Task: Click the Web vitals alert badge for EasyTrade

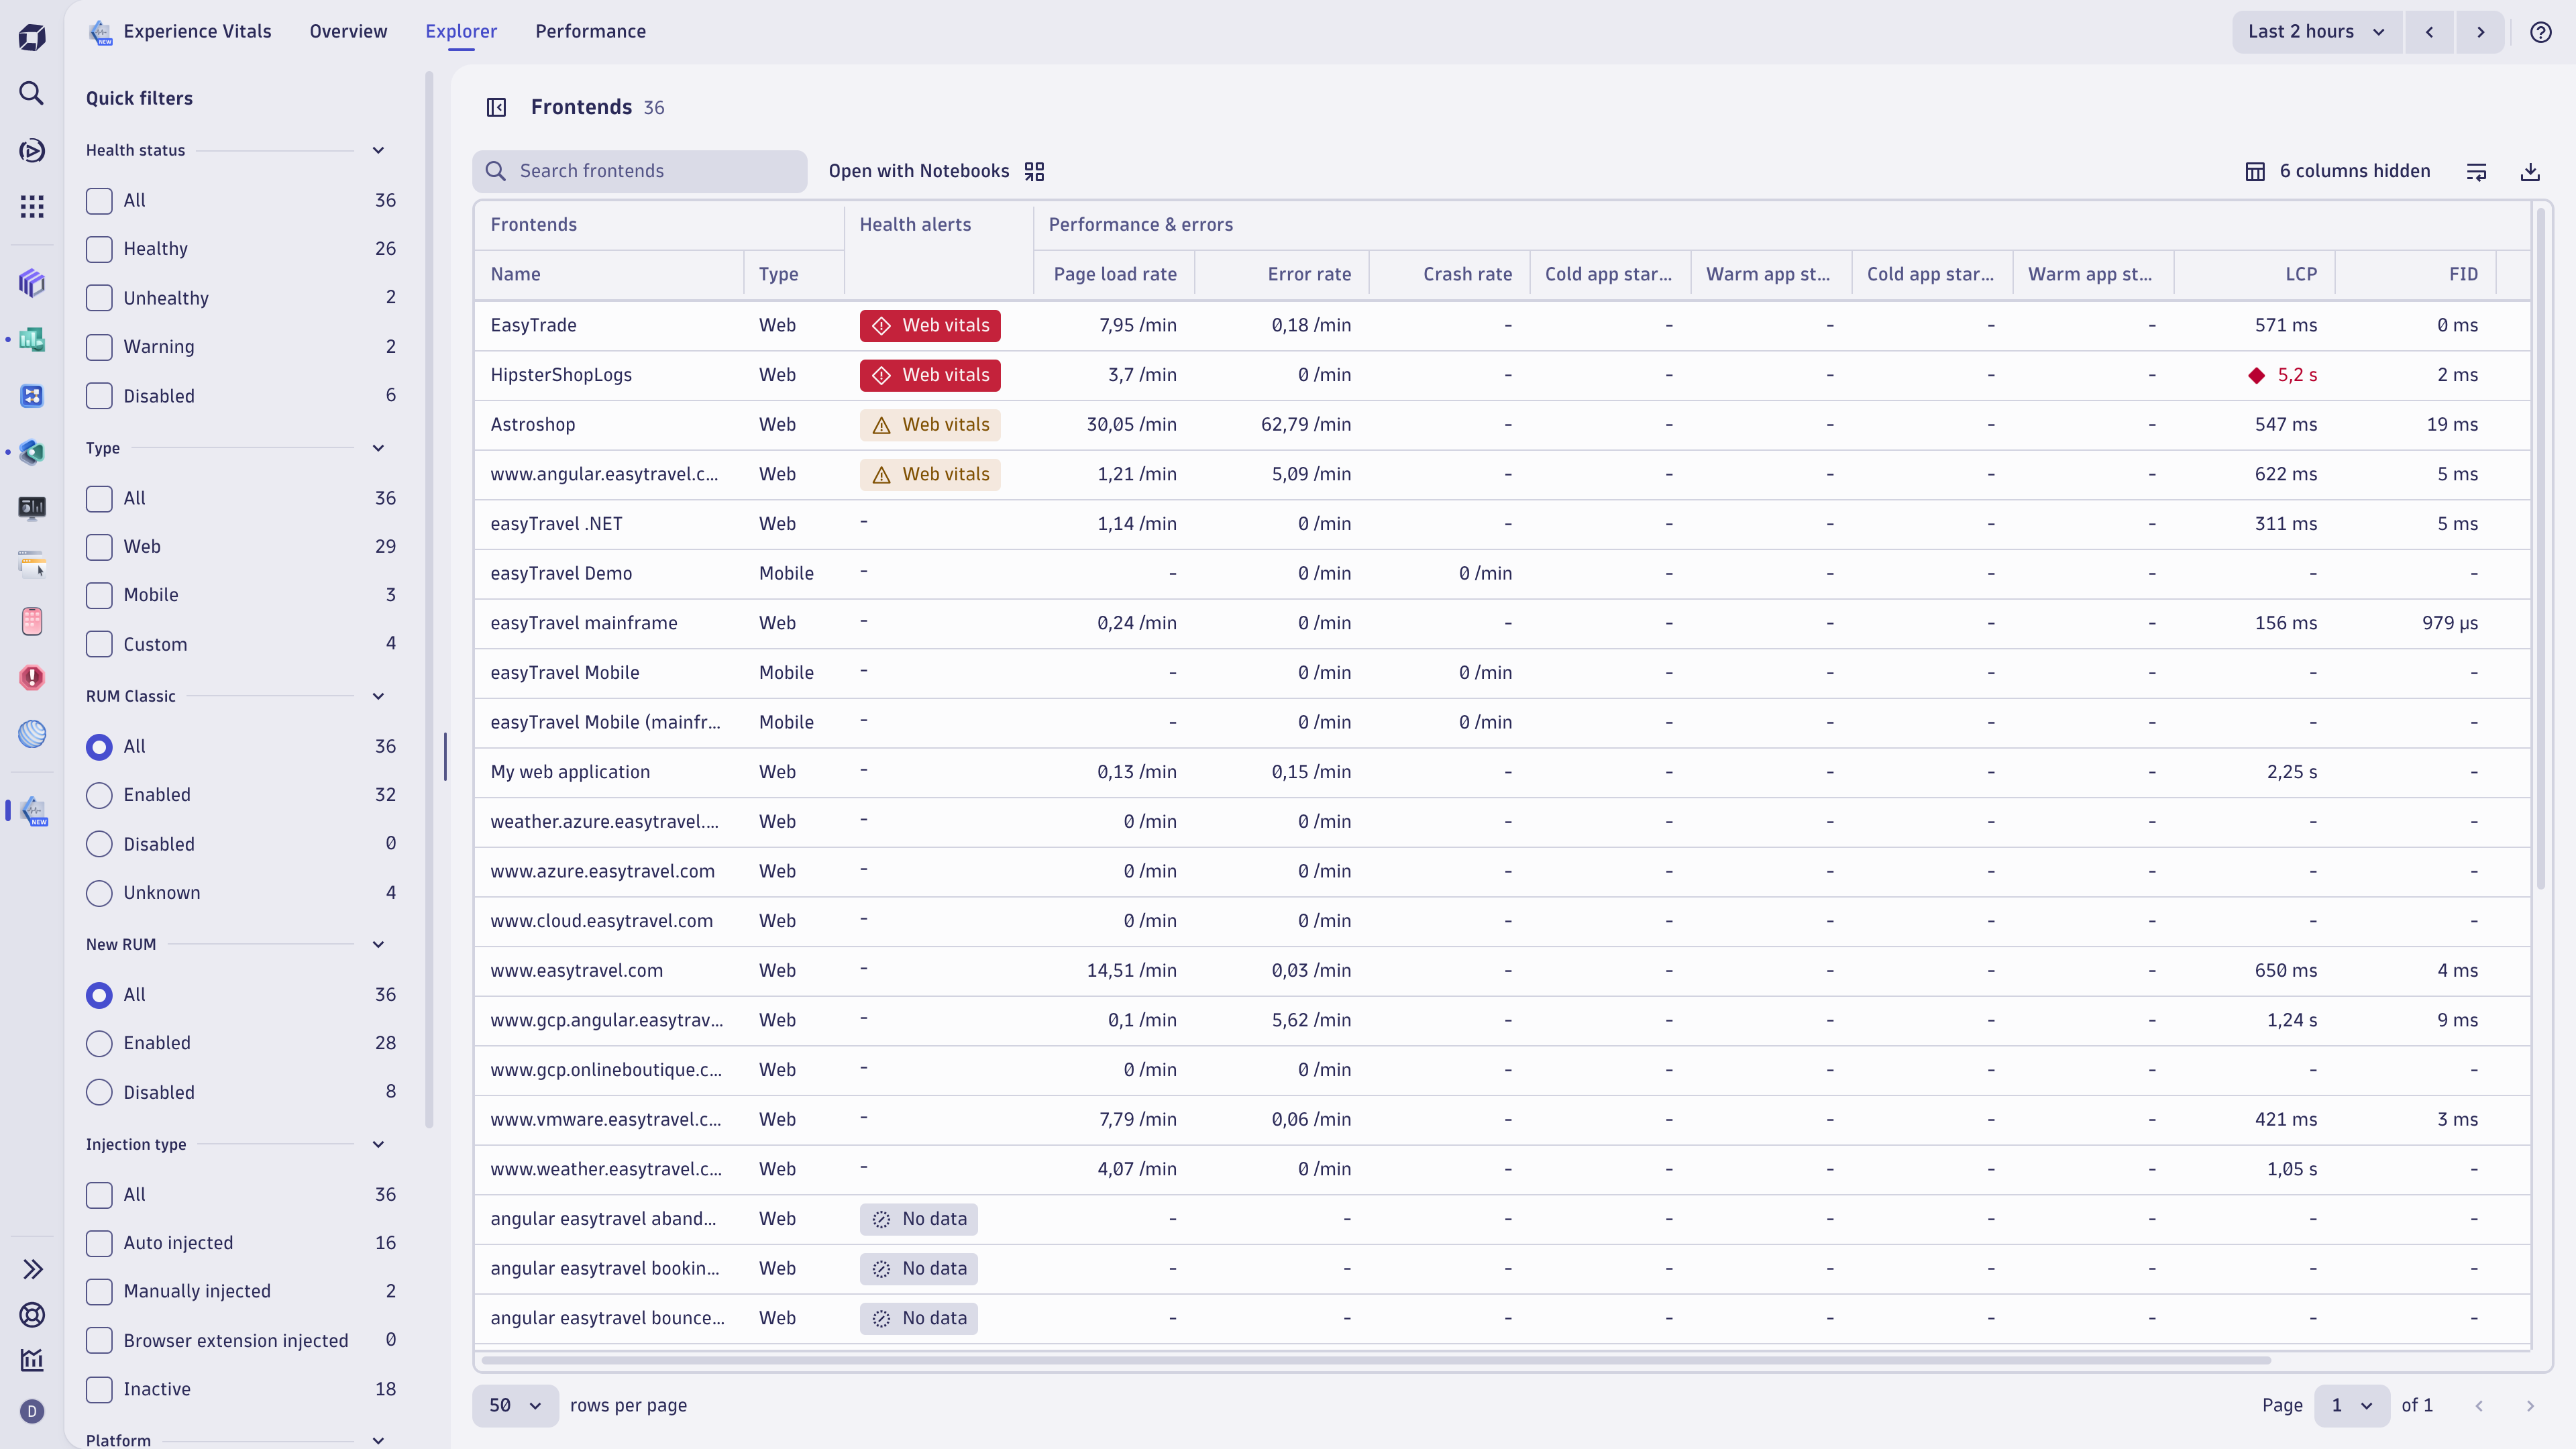Action: [x=930, y=325]
